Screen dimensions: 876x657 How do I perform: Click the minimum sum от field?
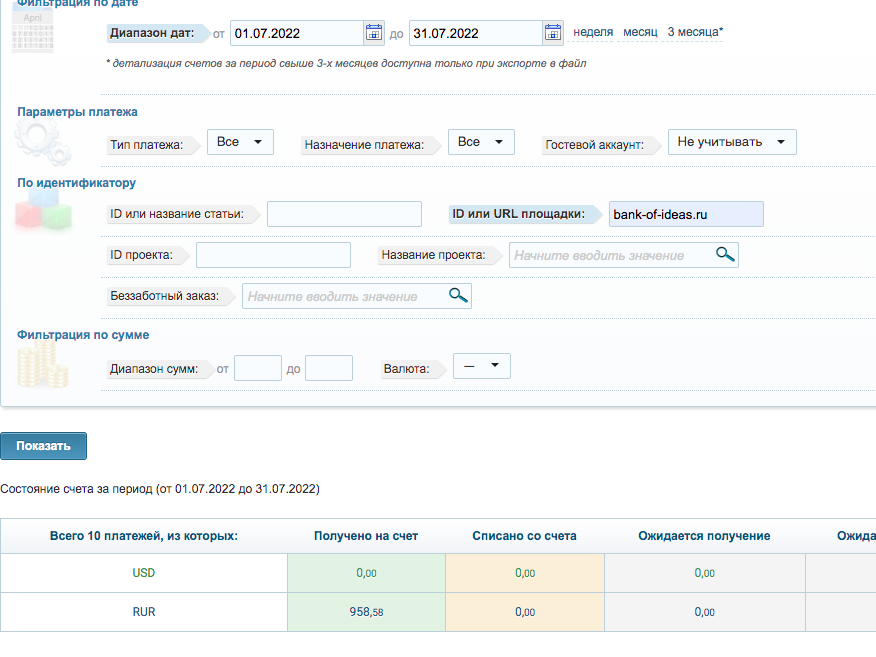[257, 368]
